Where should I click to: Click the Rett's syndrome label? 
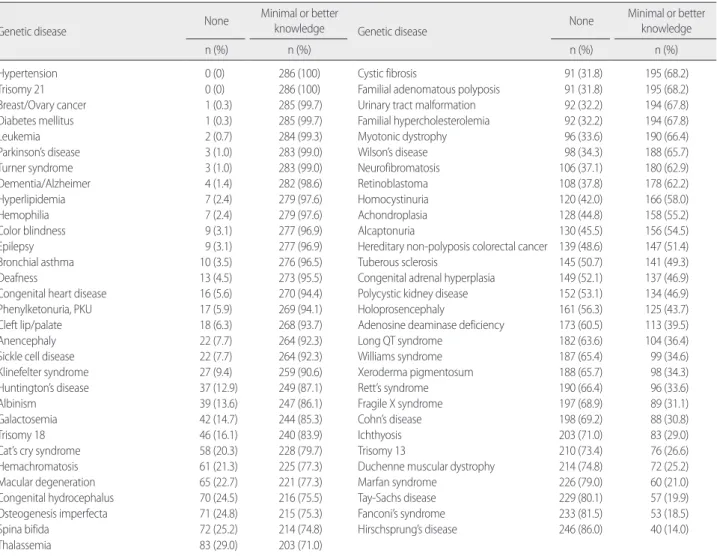click(x=393, y=388)
